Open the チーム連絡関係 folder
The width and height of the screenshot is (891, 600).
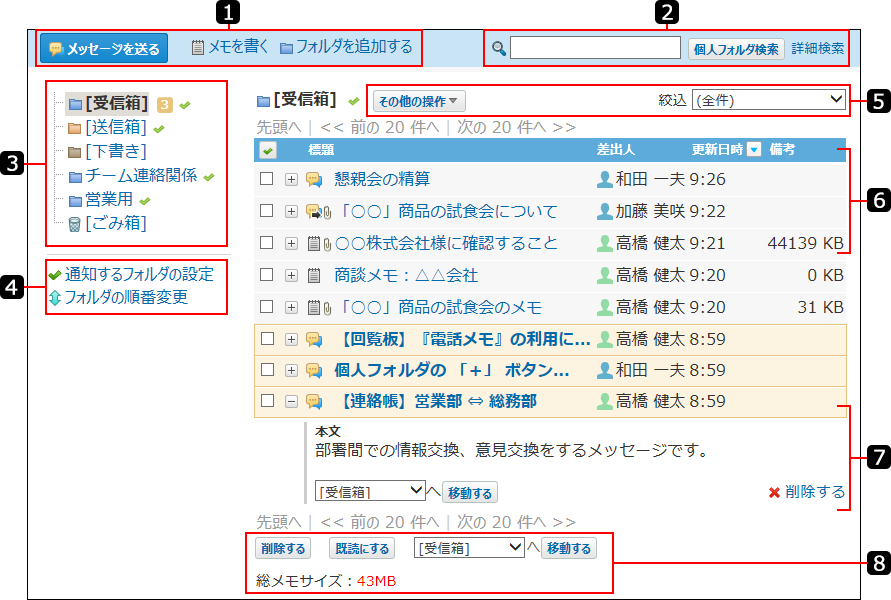pos(141,176)
